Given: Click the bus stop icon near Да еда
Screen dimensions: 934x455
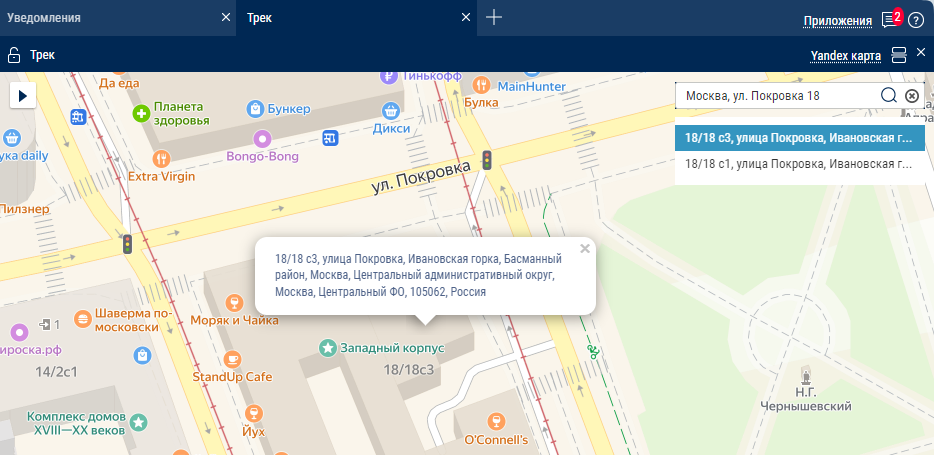Looking at the screenshot, I should click(78, 117).
